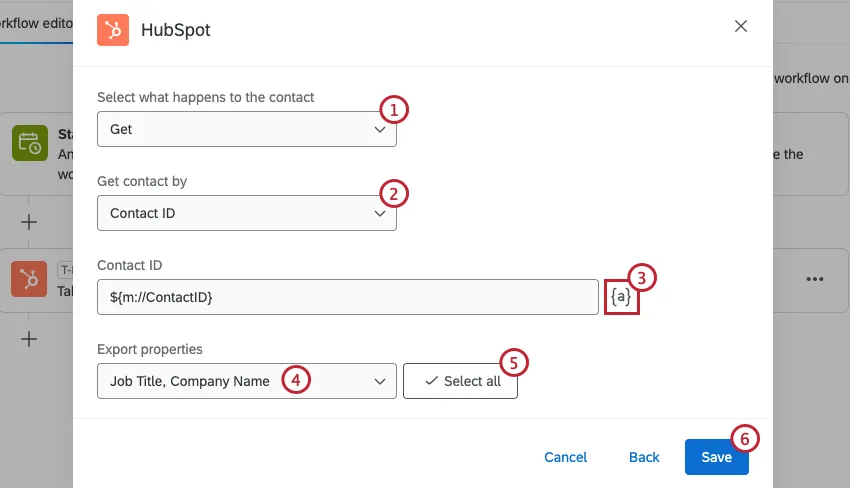Screen dimensions: 850x488
Task: Open the contact action dropdown showing Get
Action: click(246, 129)
